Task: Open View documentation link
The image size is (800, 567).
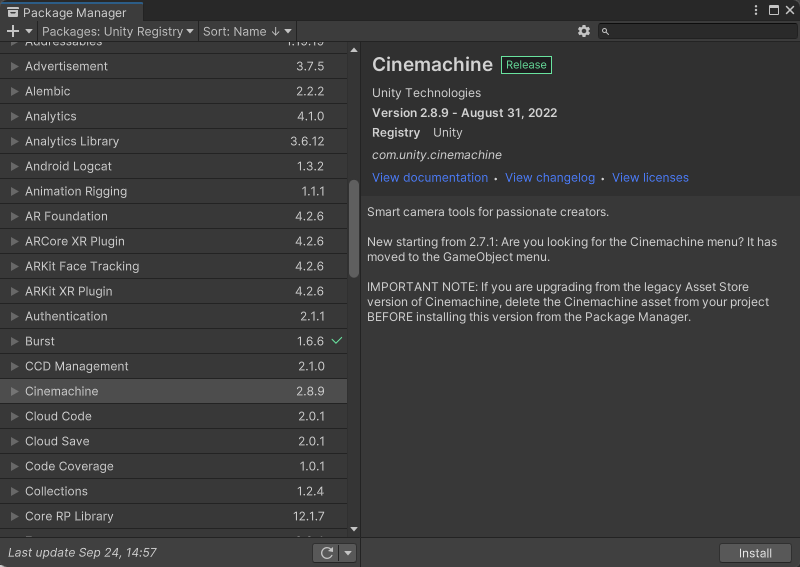Action: click(x=430, y=178)
